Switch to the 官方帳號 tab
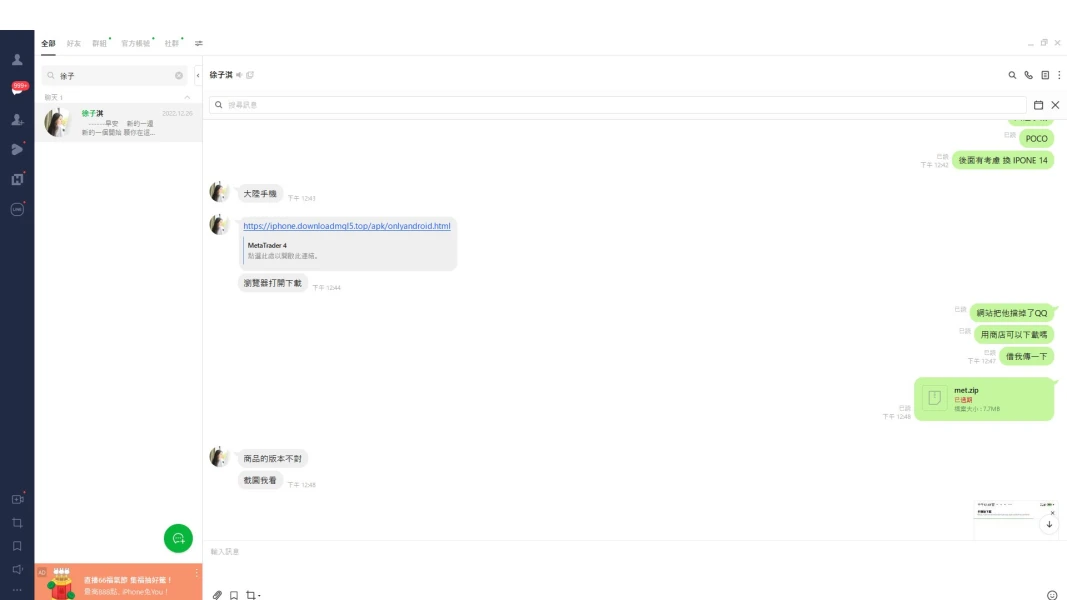This screenshot has width=1067, height=600. tap(133, 43)
